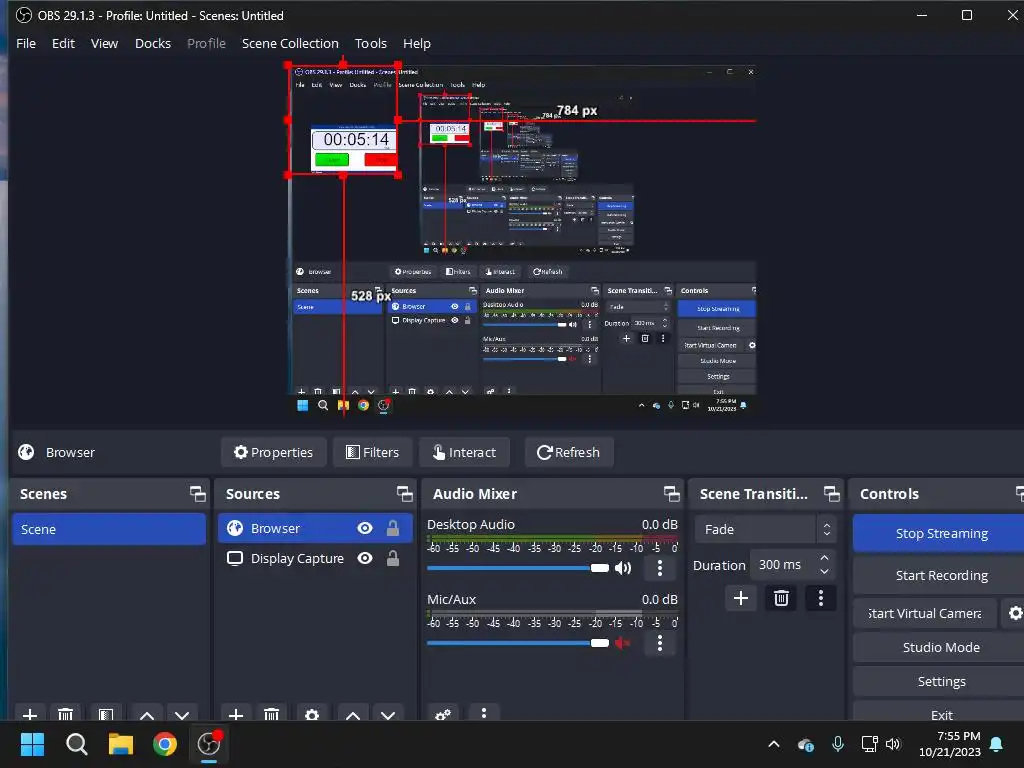Open the taskbar clock showing 7:55 PM
Image resolution: width=1024 pixels, height=768 pixels.
point(950,744)
